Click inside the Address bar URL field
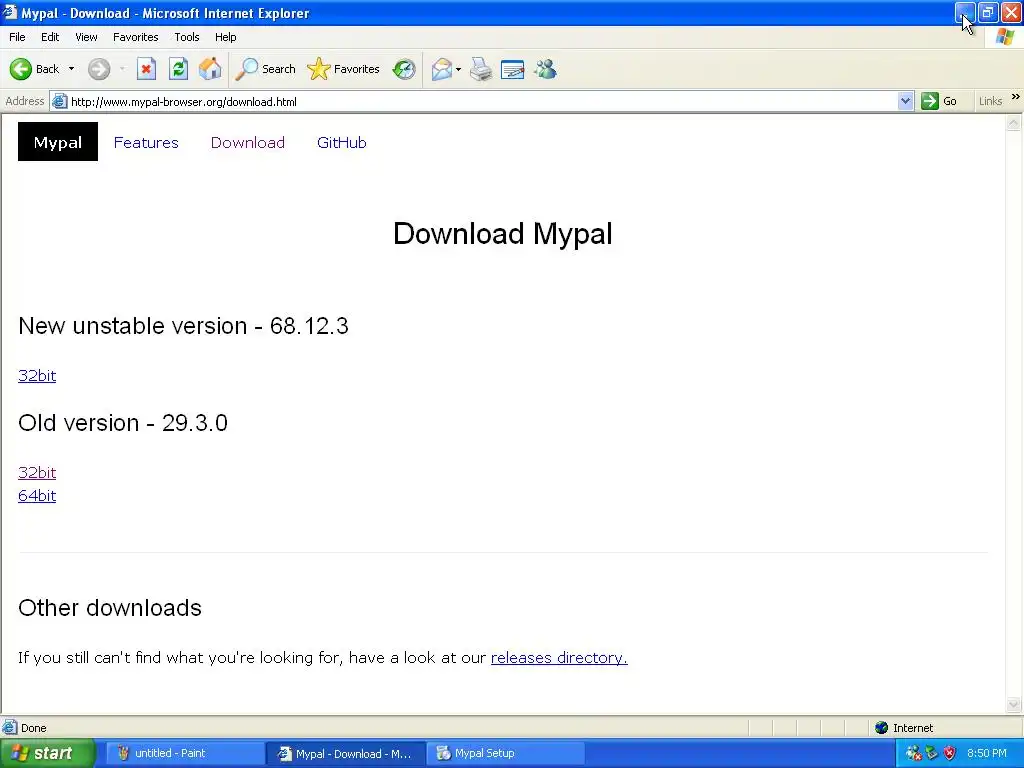This screenshot has height=768, width=1024. [x=483, y=101]
